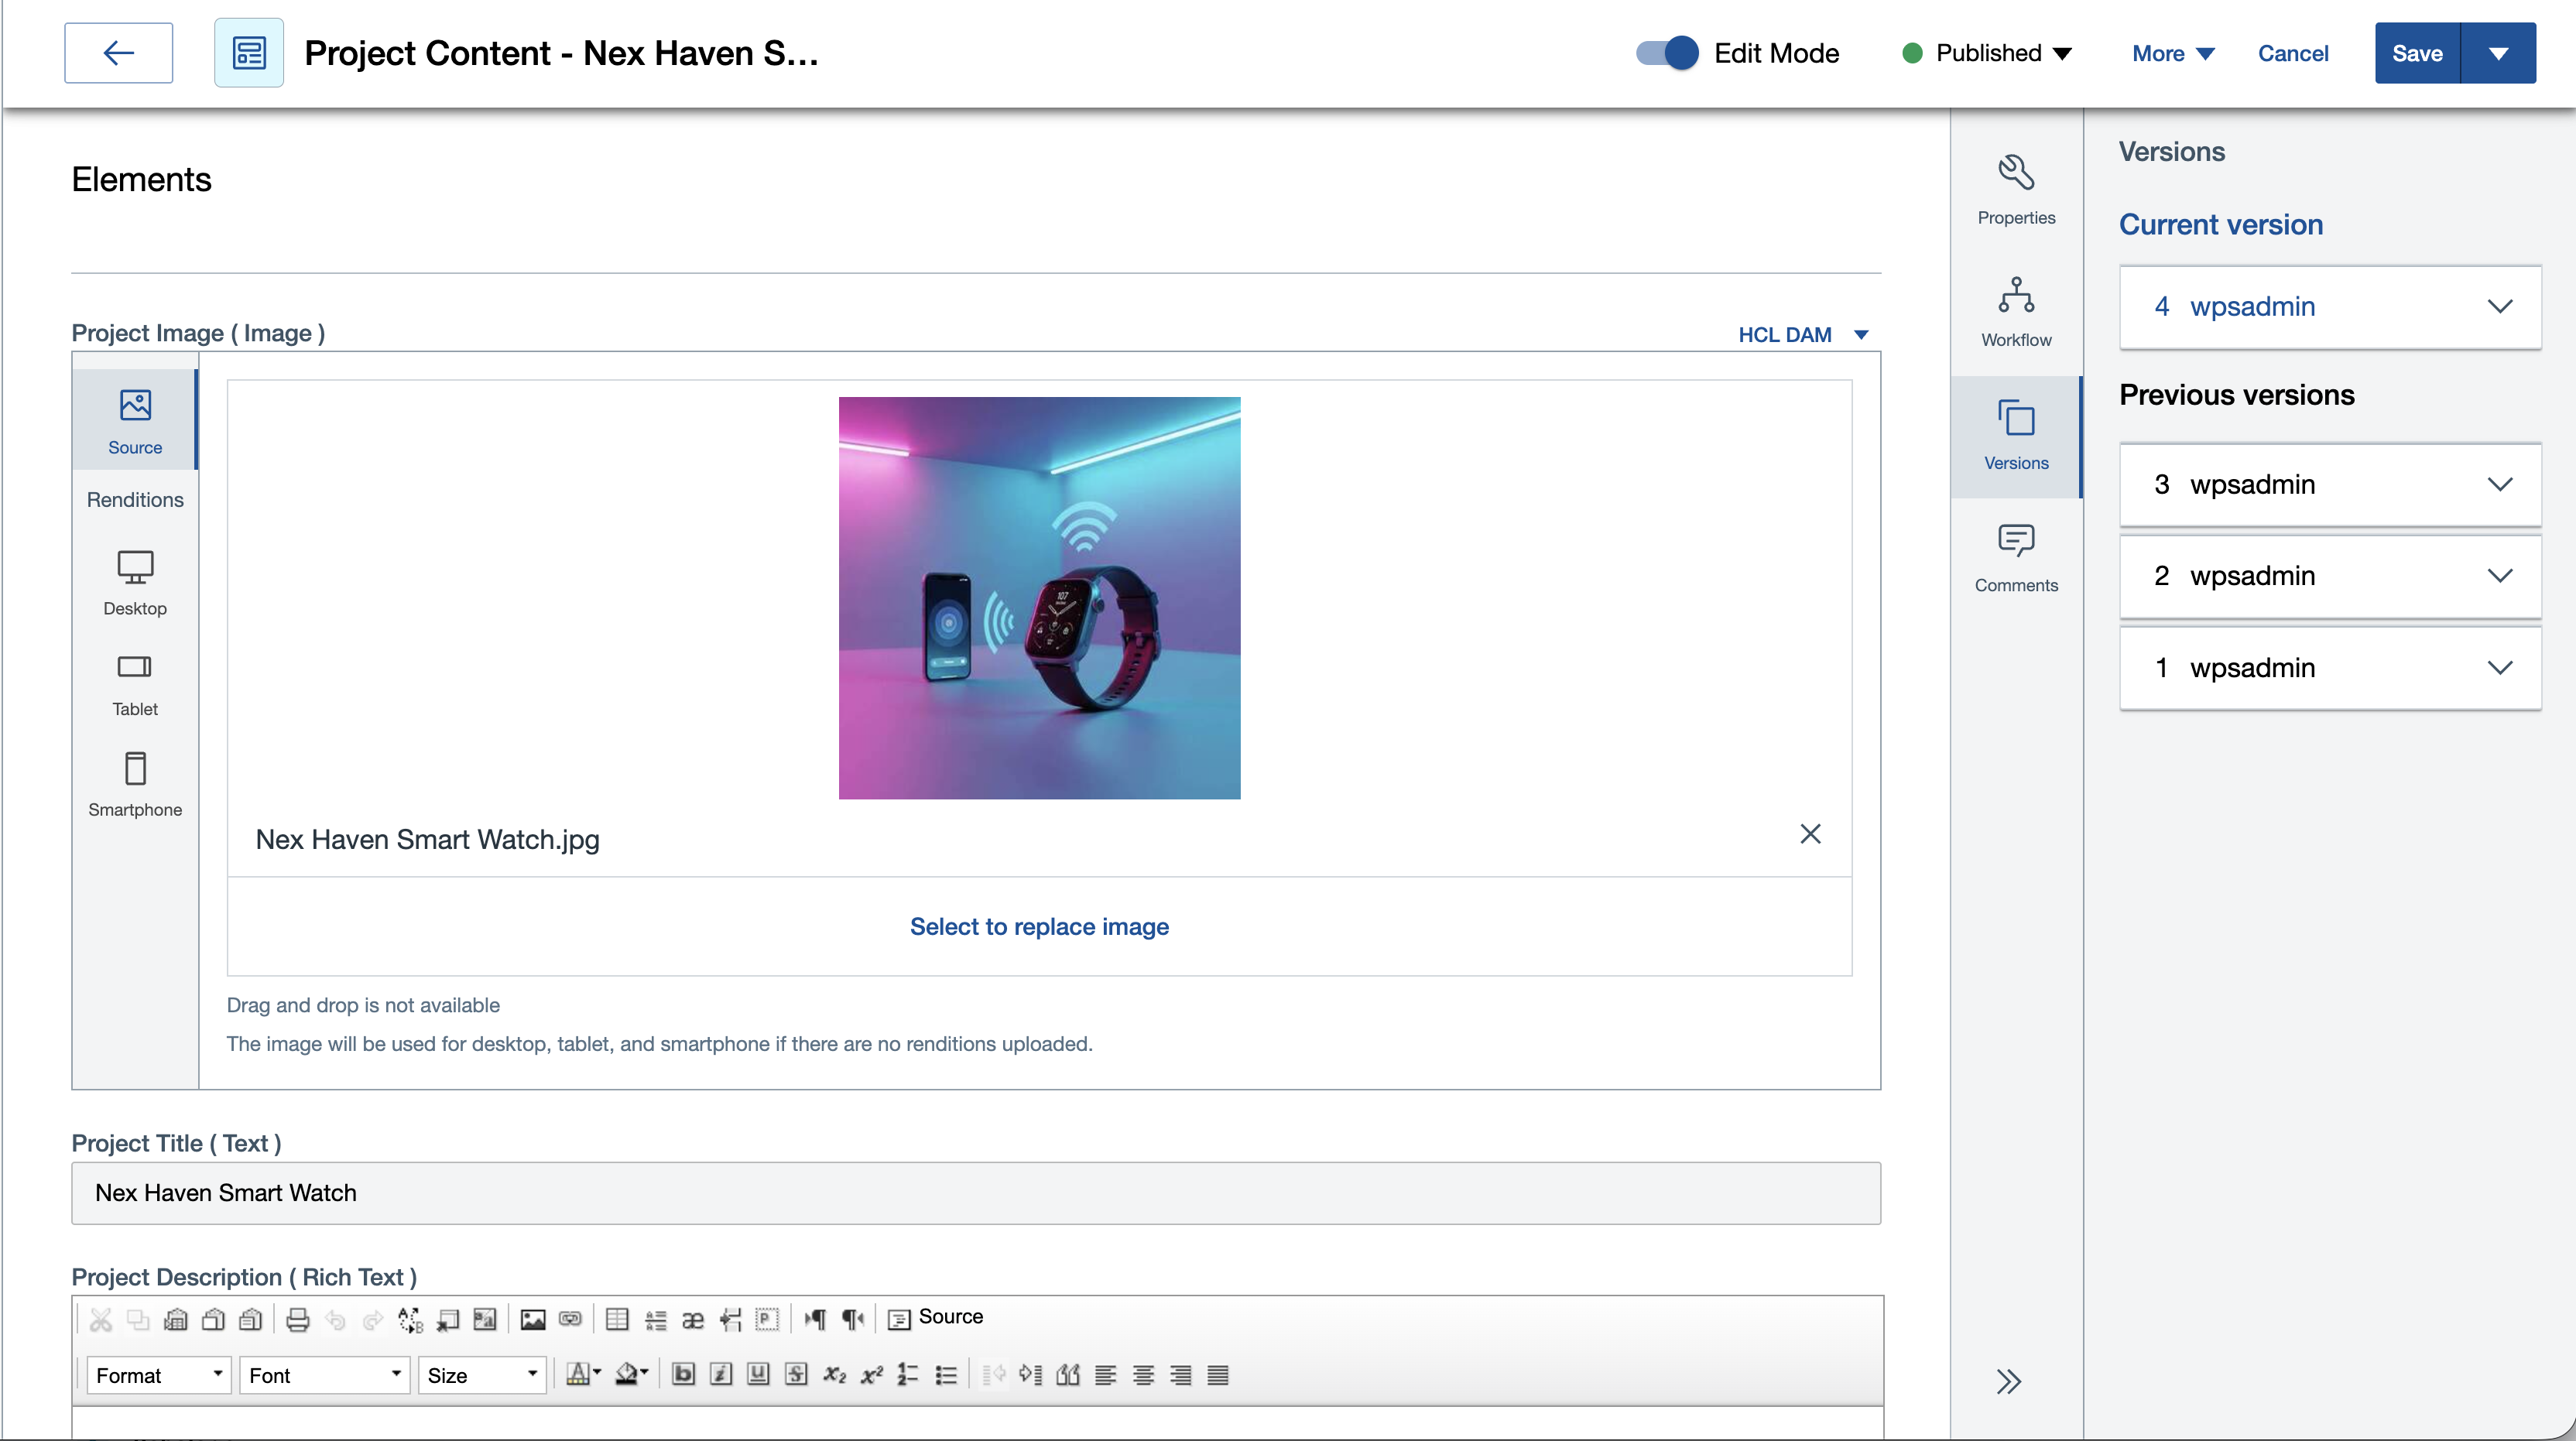The width and height of the screenshot is (2576, 1441).
Task: Click the Cut icon in editor toolbar
Action: 101,1319
